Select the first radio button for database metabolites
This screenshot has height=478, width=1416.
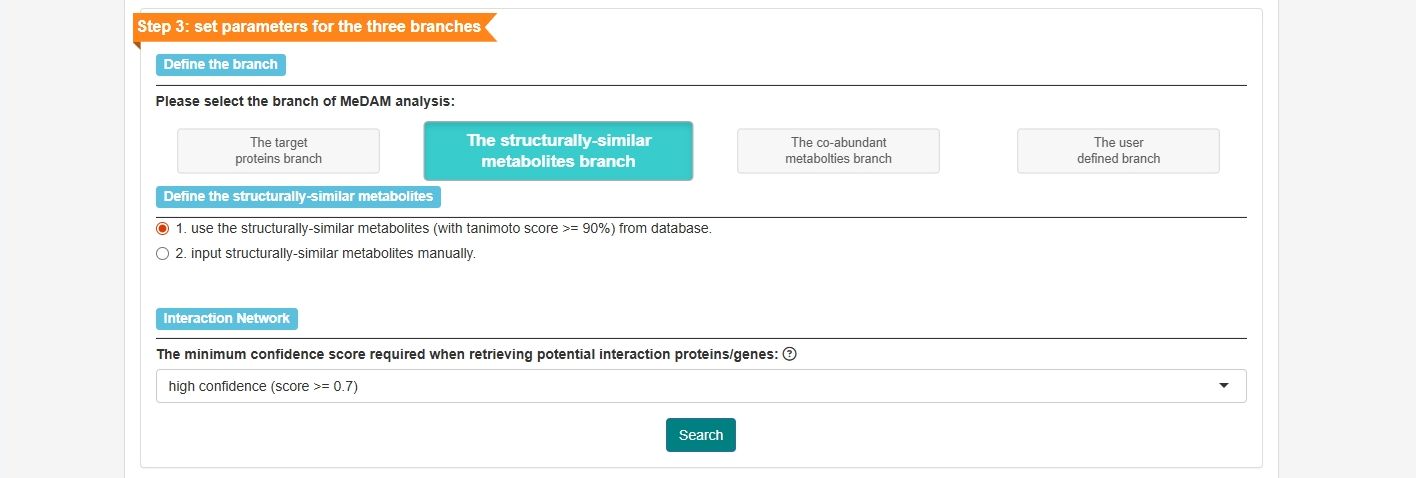163,228
